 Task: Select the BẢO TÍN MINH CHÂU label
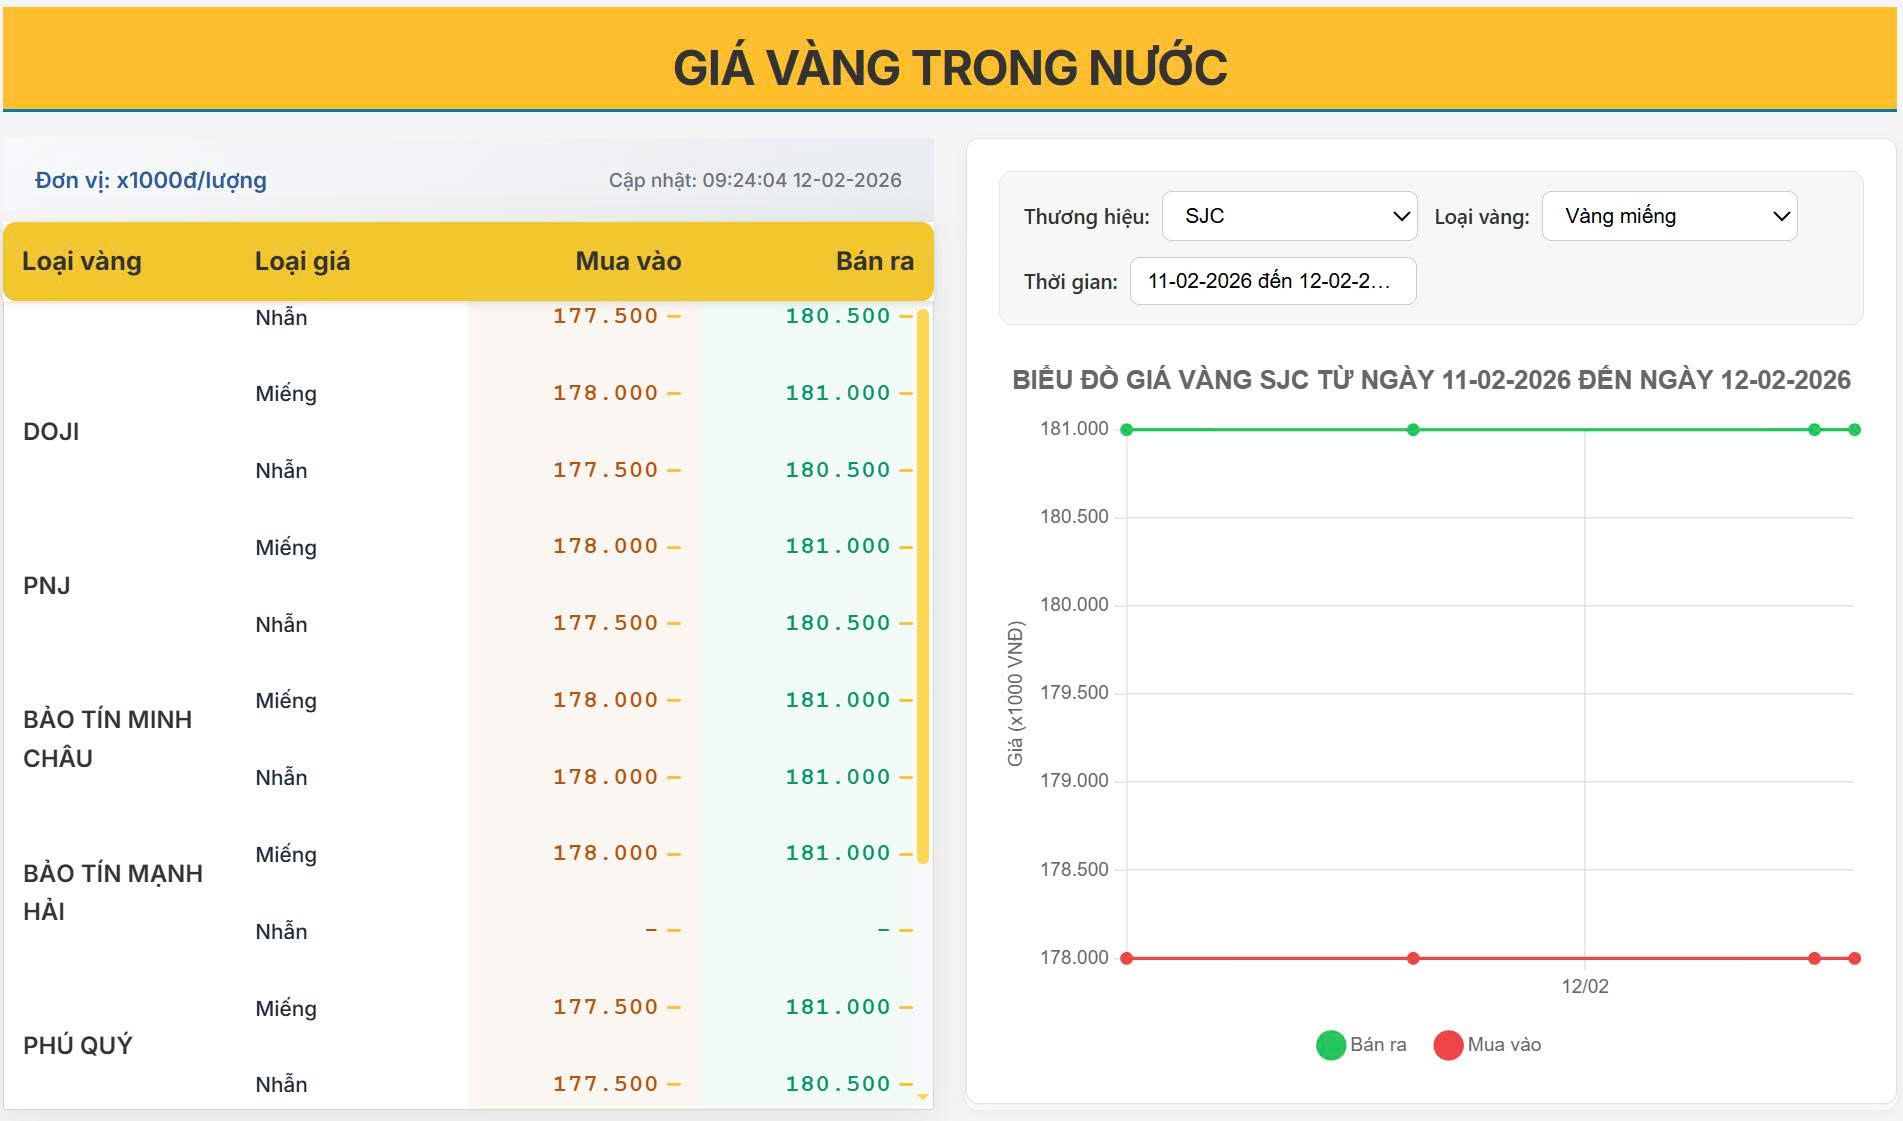click(107, 739)
